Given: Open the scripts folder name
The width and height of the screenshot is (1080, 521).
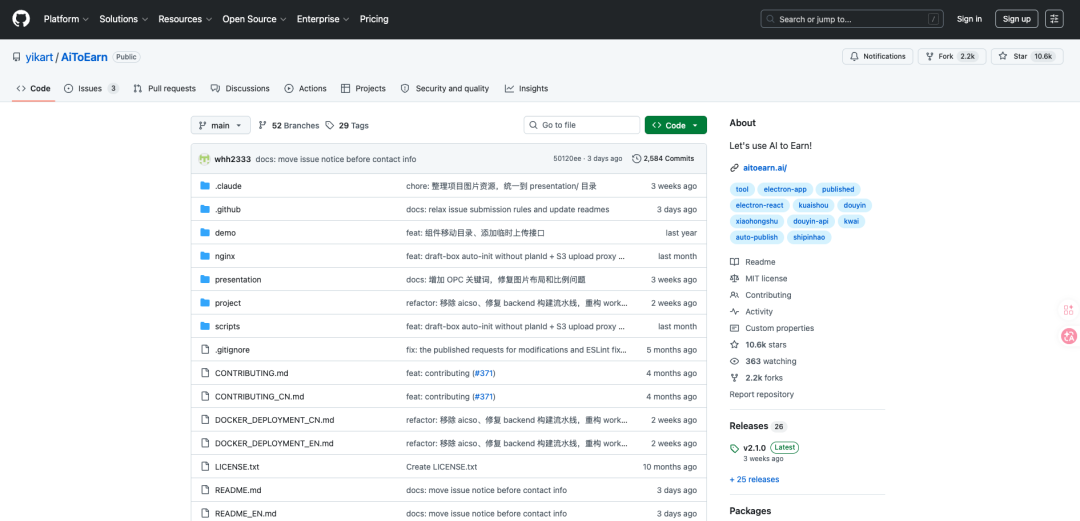Looking at the screenshot, I should [227, 327].
